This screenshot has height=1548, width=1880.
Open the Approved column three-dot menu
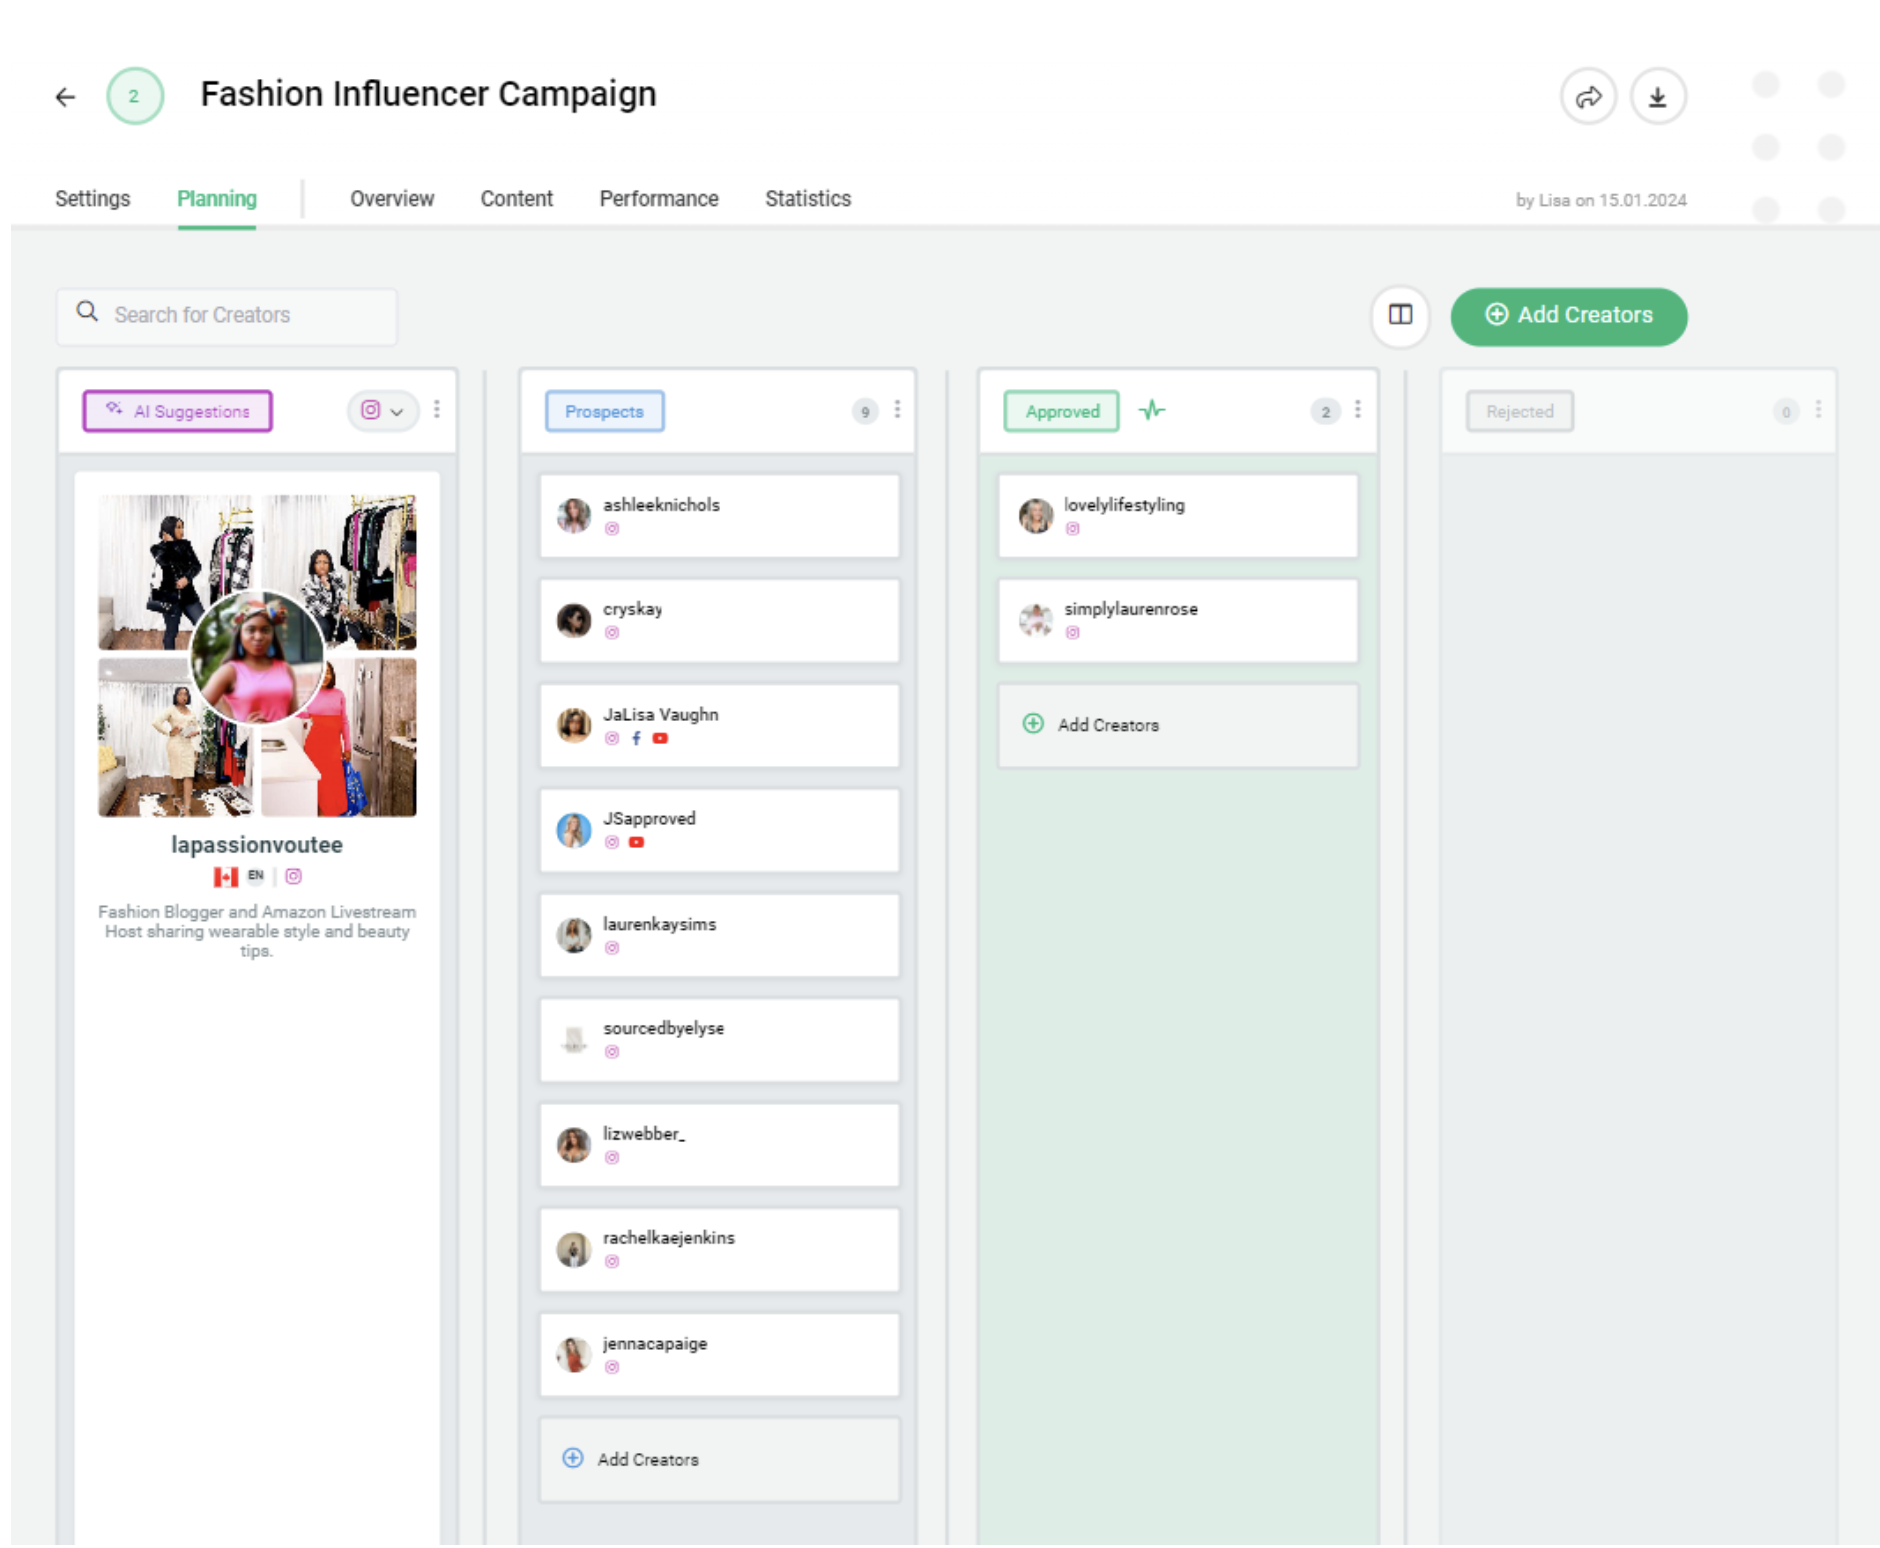point(1357,408)
